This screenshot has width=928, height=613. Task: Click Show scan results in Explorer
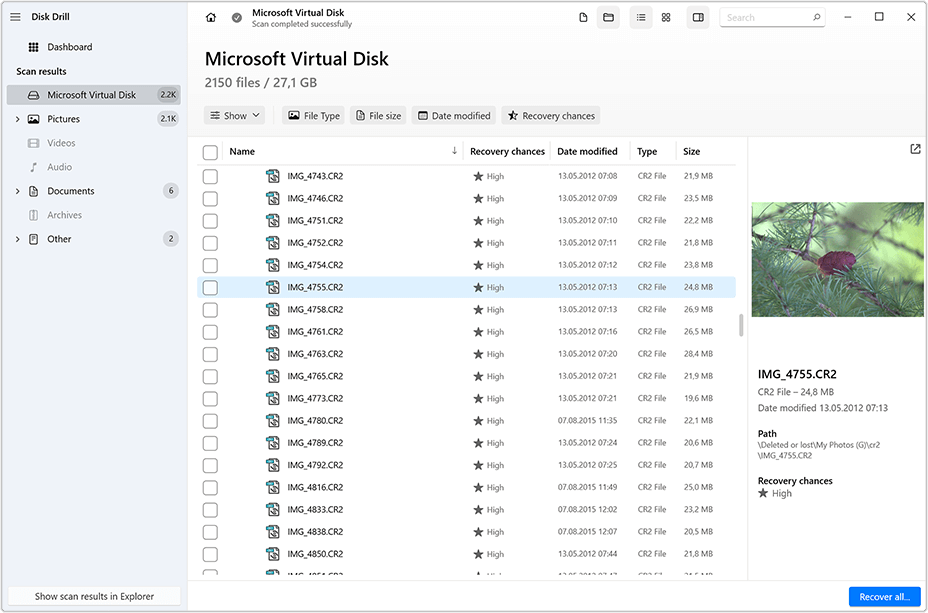94,596
